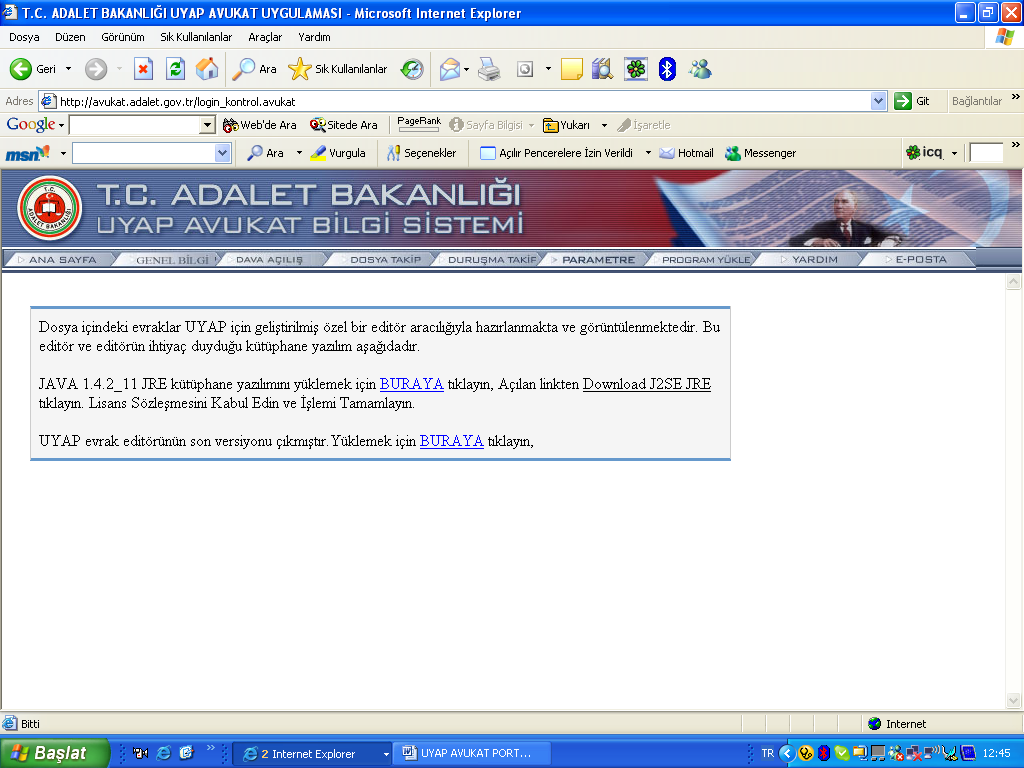
Task: Click the icq logo button
Action: point(924,152)
